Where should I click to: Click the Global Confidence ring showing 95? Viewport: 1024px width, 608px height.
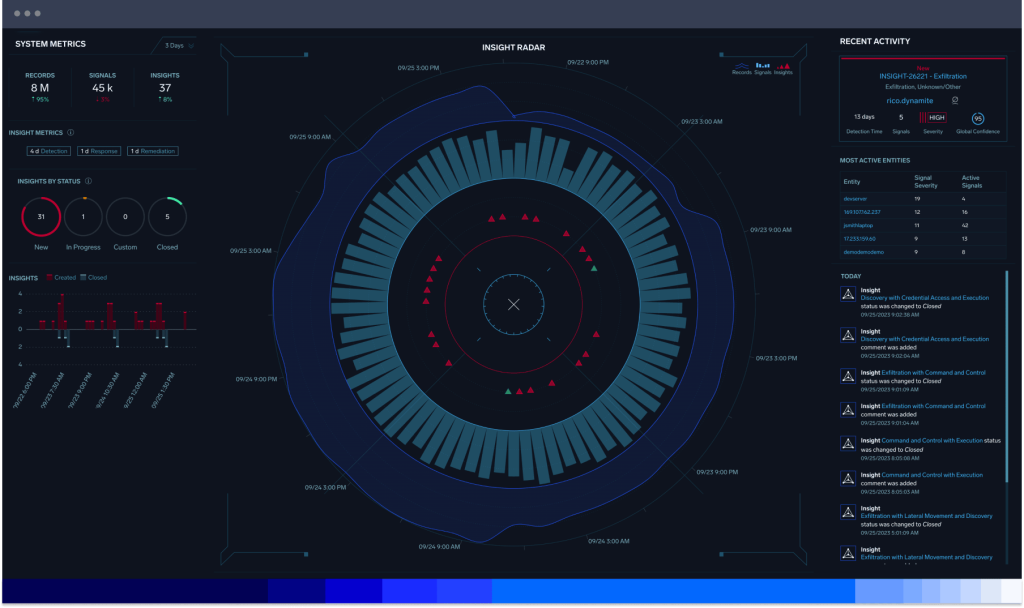click(x=978, y=118)
